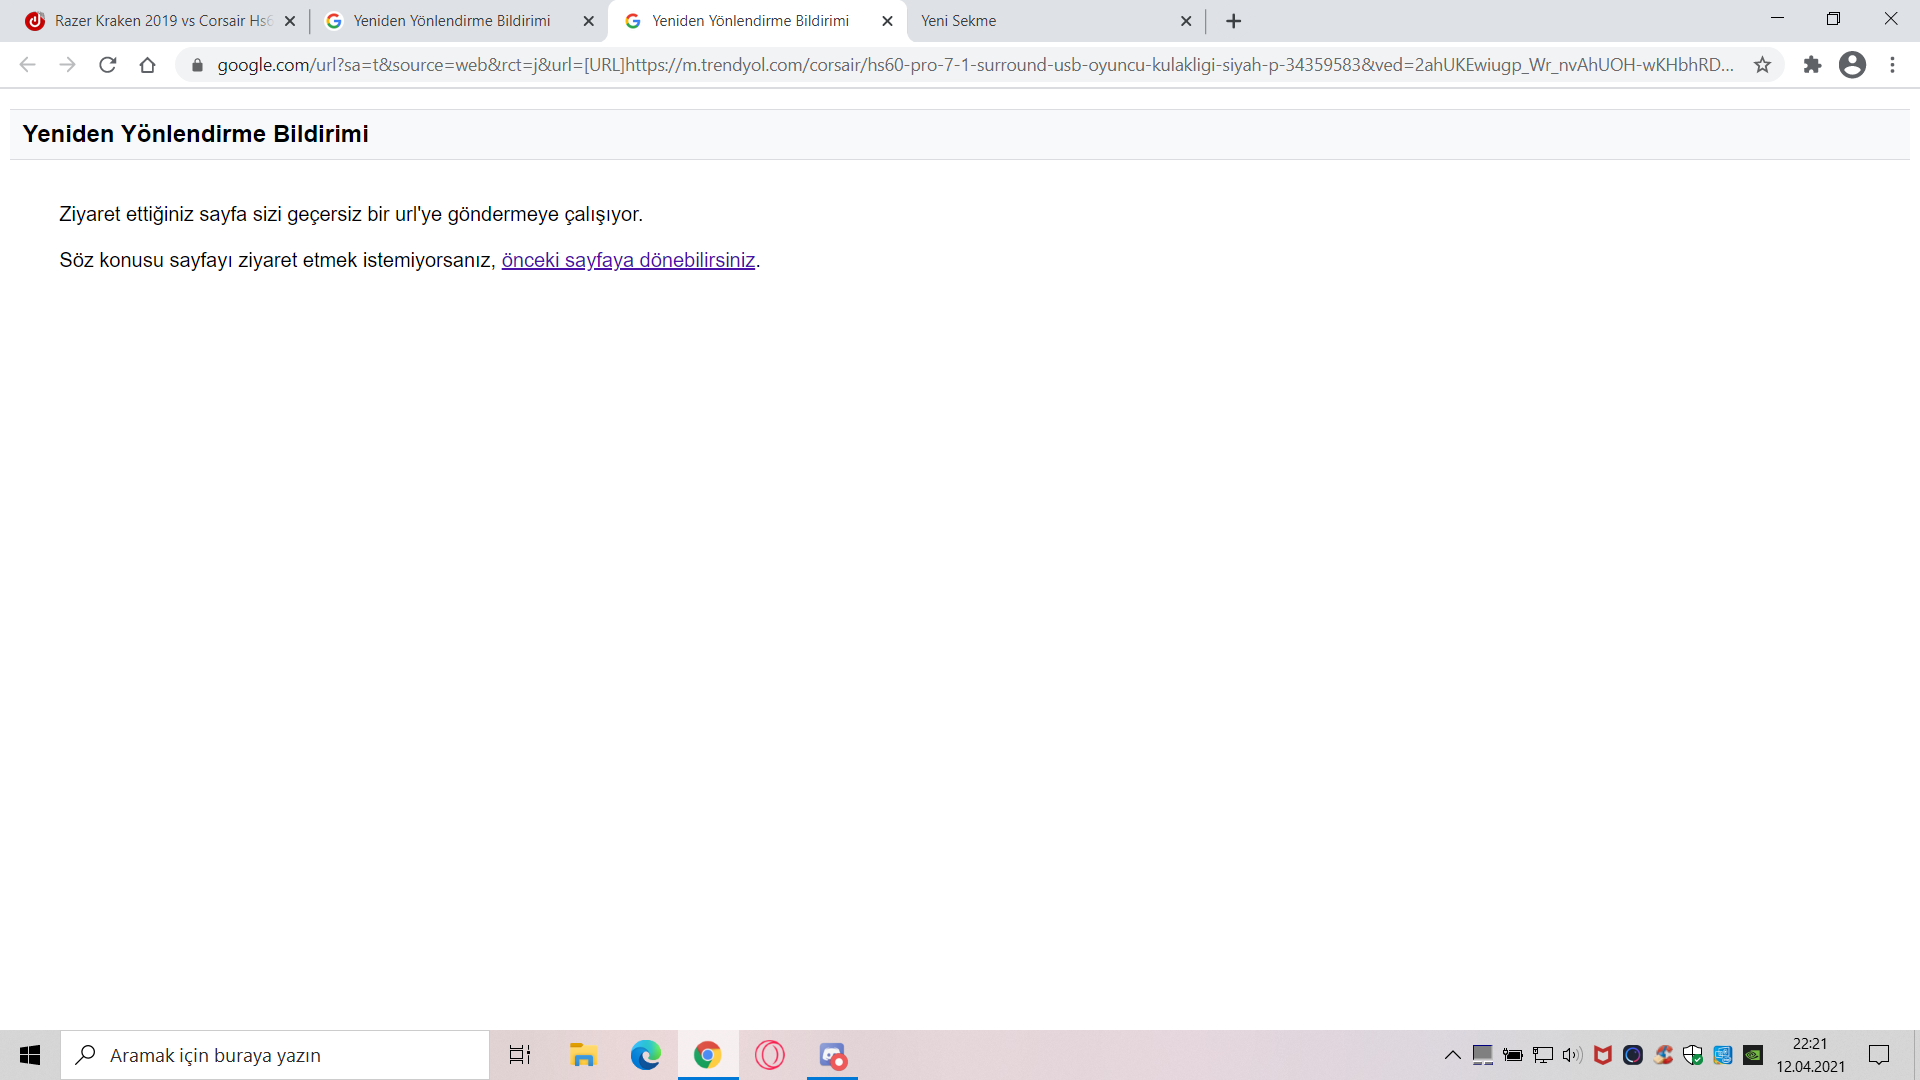
Task: Close the Yeni Sekme tab
Action: [x=1186, y=21]
